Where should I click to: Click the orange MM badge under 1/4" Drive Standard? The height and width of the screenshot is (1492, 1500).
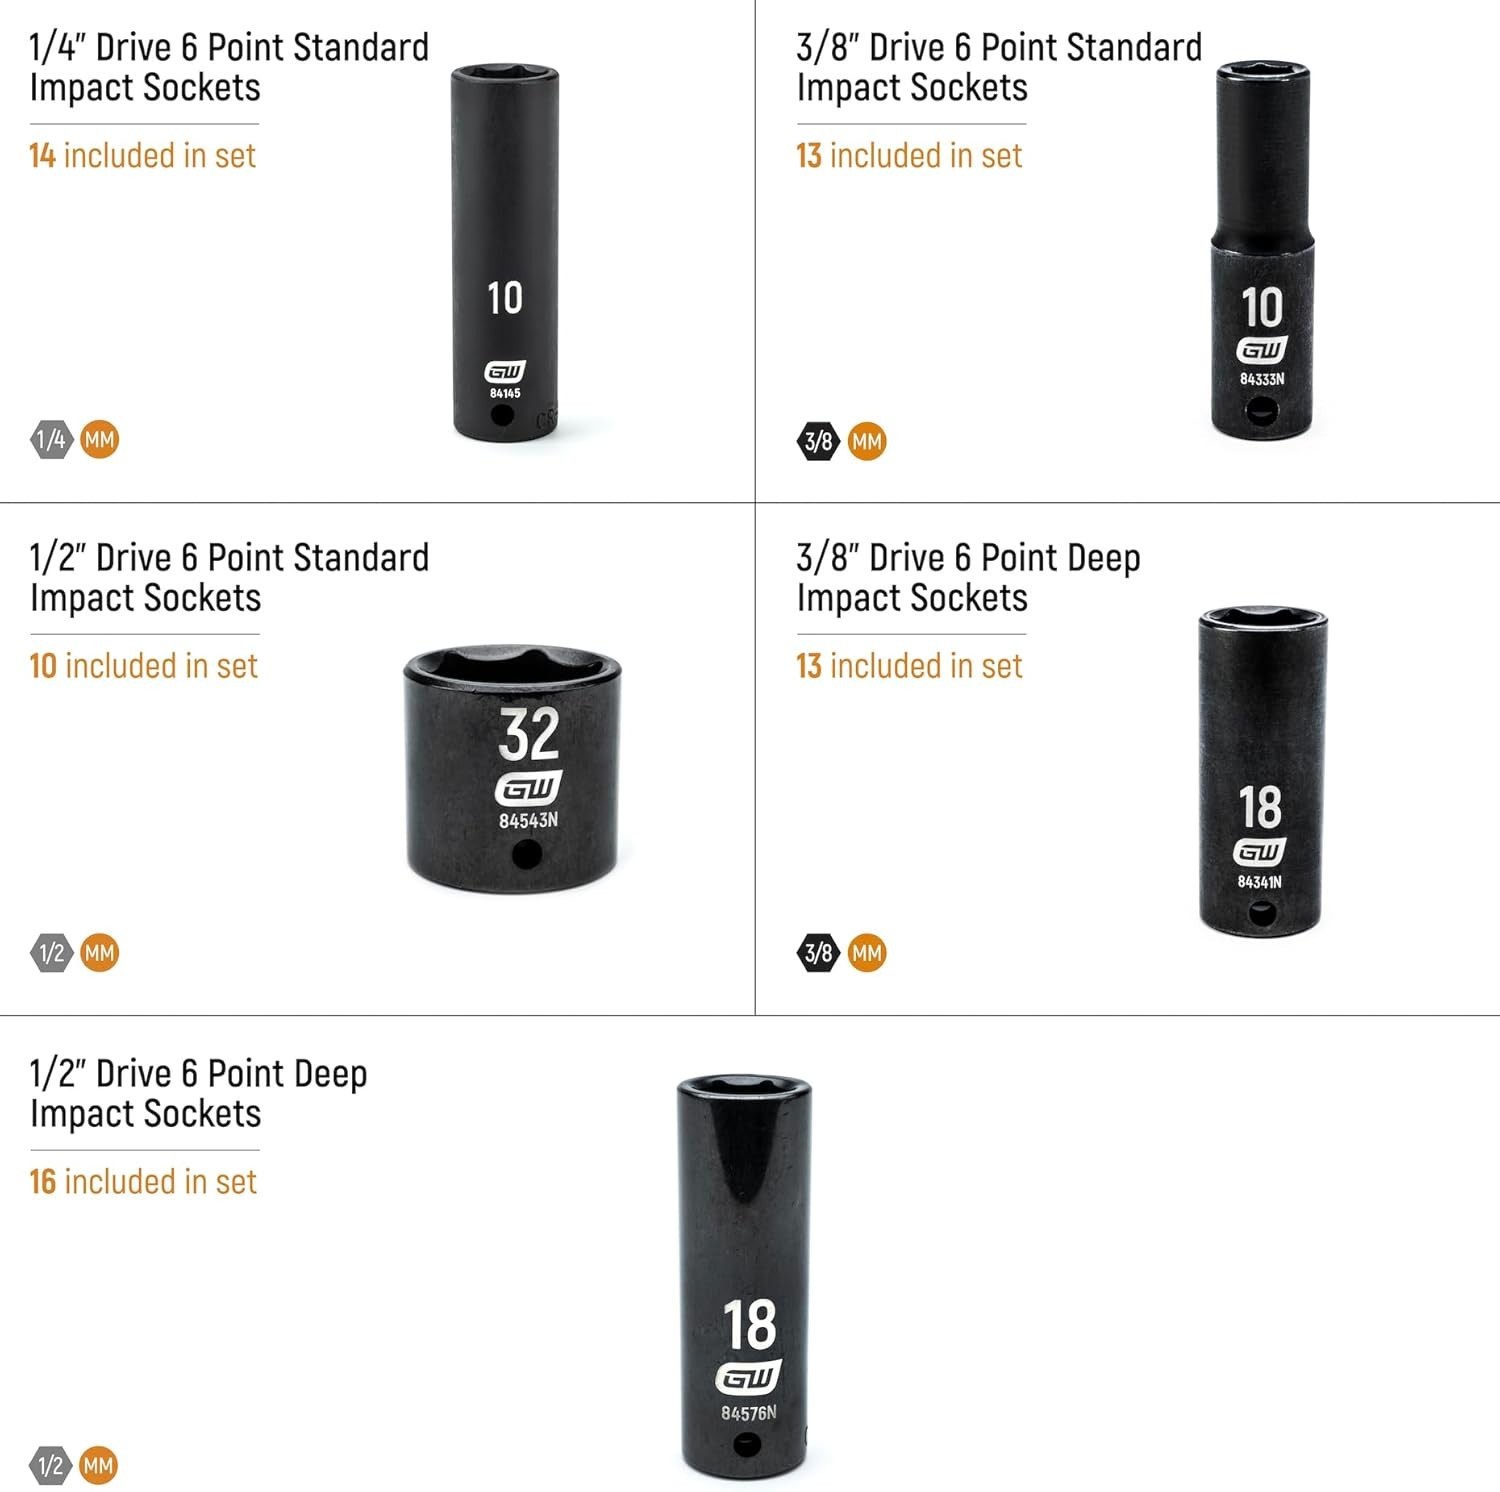(99, 439)
